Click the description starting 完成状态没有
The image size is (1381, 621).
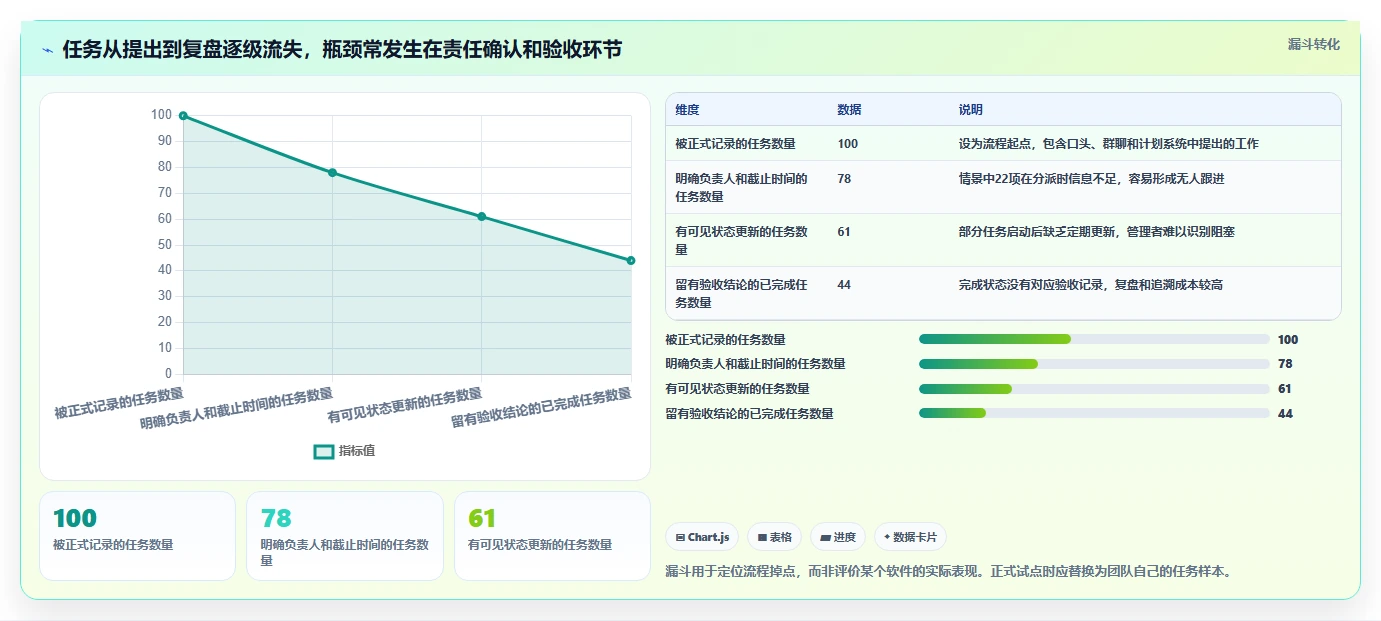(x=1090, y=285)
